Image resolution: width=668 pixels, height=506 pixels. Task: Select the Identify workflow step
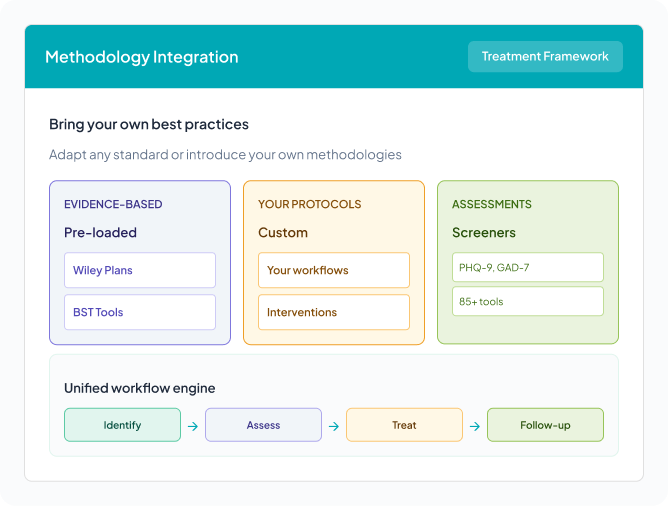click(122, 425)
